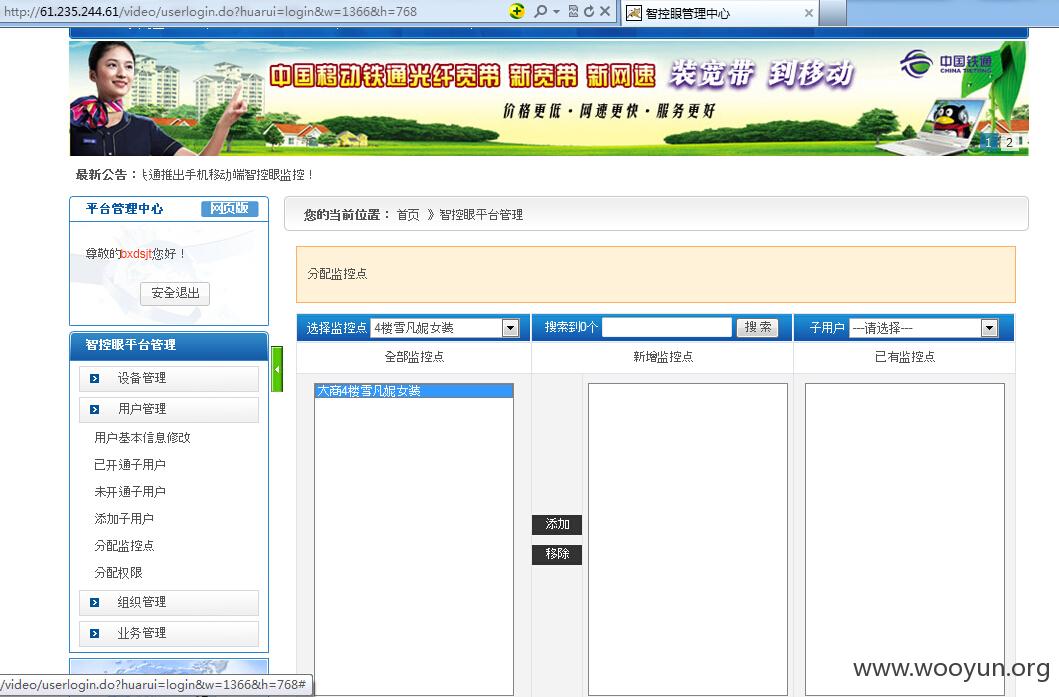Open 分配权限 page
Image resolution: width=1059 pixels, height=697 pixels.
[x=118, y=573]
